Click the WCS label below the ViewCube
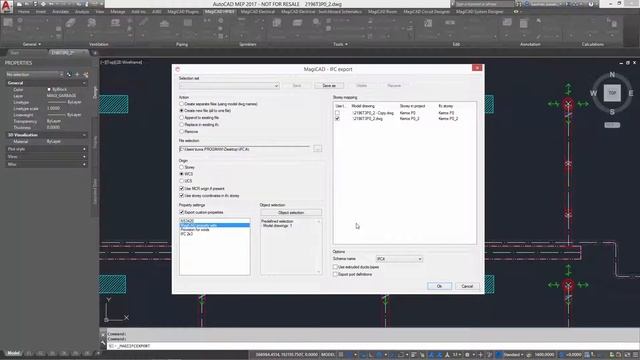This screenshot has height=360, width=640. pyautogui.click(x=612, y=125)
